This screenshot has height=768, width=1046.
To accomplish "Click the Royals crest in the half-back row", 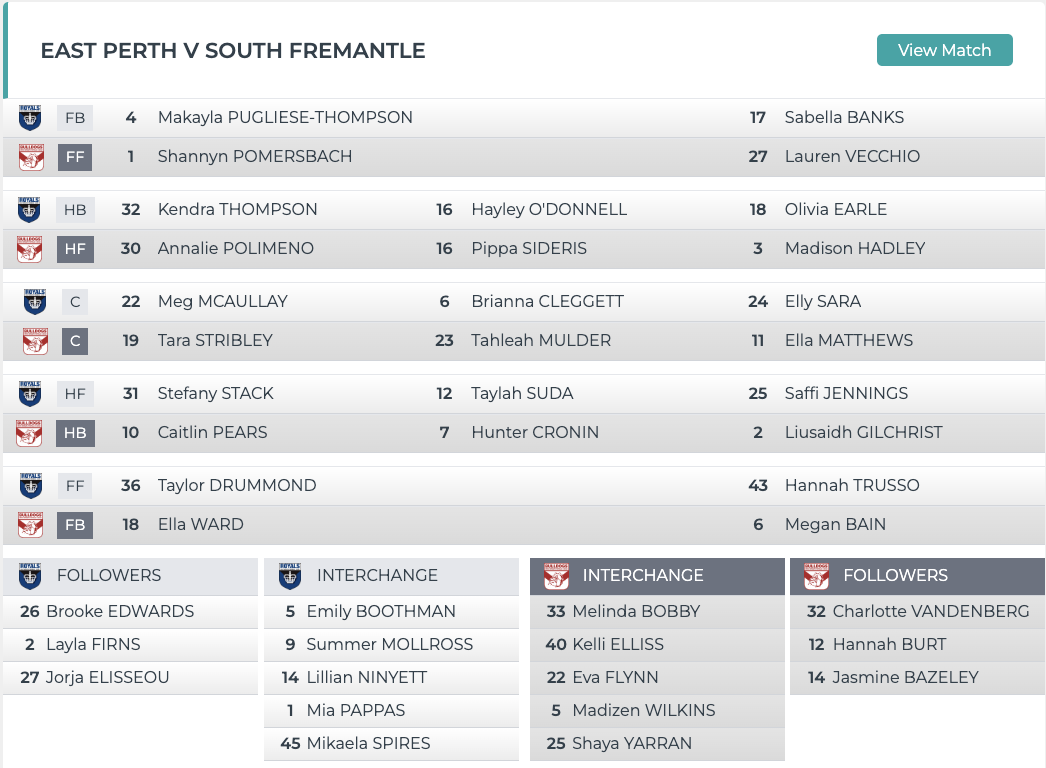I will coord(30,209).
